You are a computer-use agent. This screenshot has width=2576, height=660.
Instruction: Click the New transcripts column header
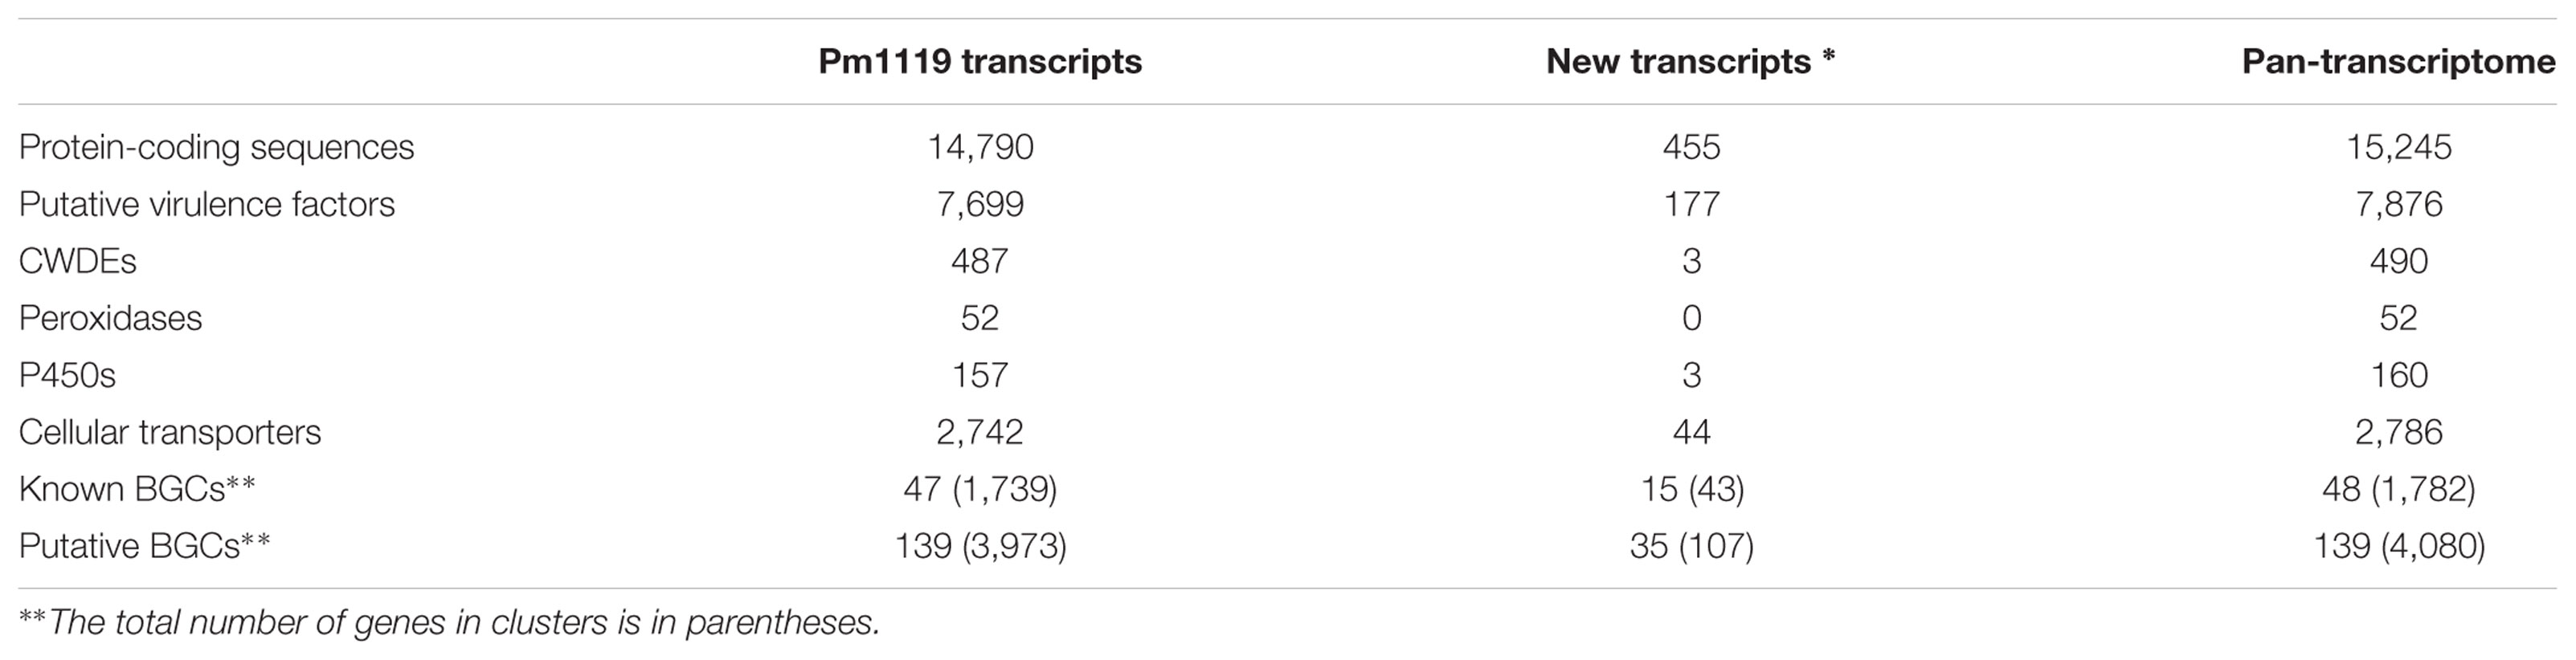click(x=1690, y=62)
